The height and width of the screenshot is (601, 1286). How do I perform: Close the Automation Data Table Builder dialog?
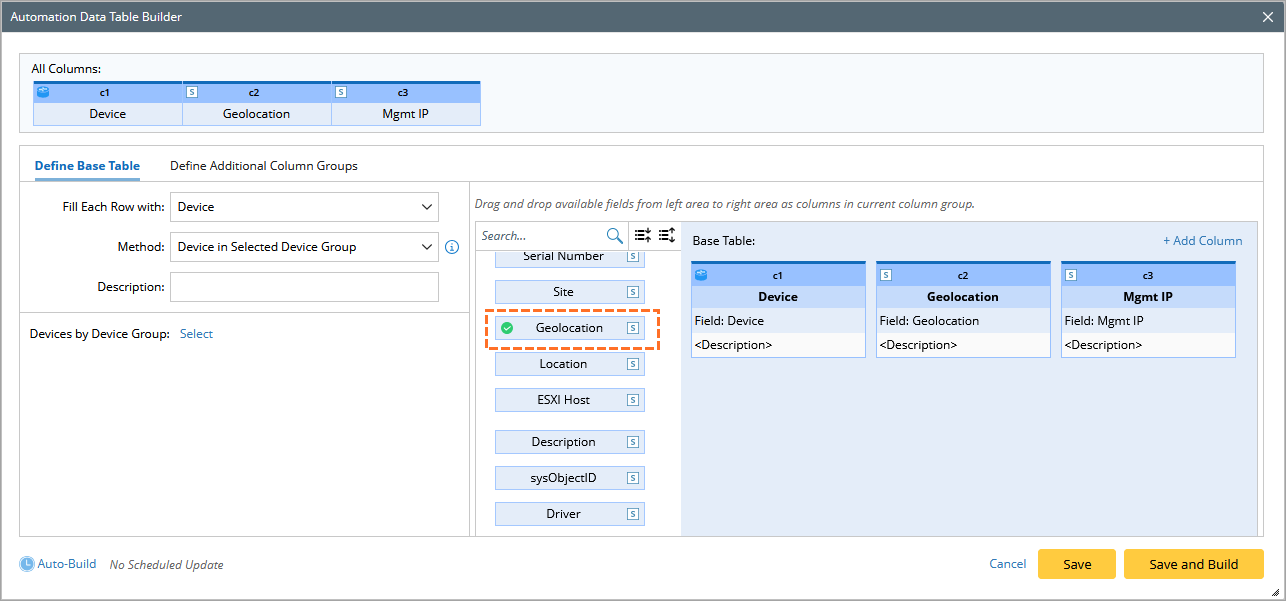1269,17
